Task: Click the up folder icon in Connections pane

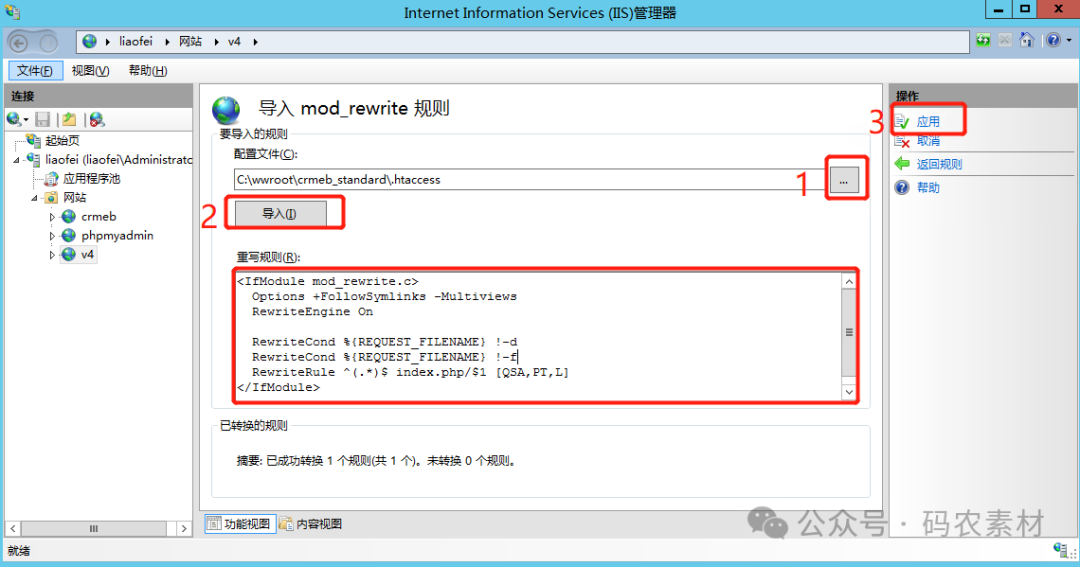Action: tap(69, 120)
